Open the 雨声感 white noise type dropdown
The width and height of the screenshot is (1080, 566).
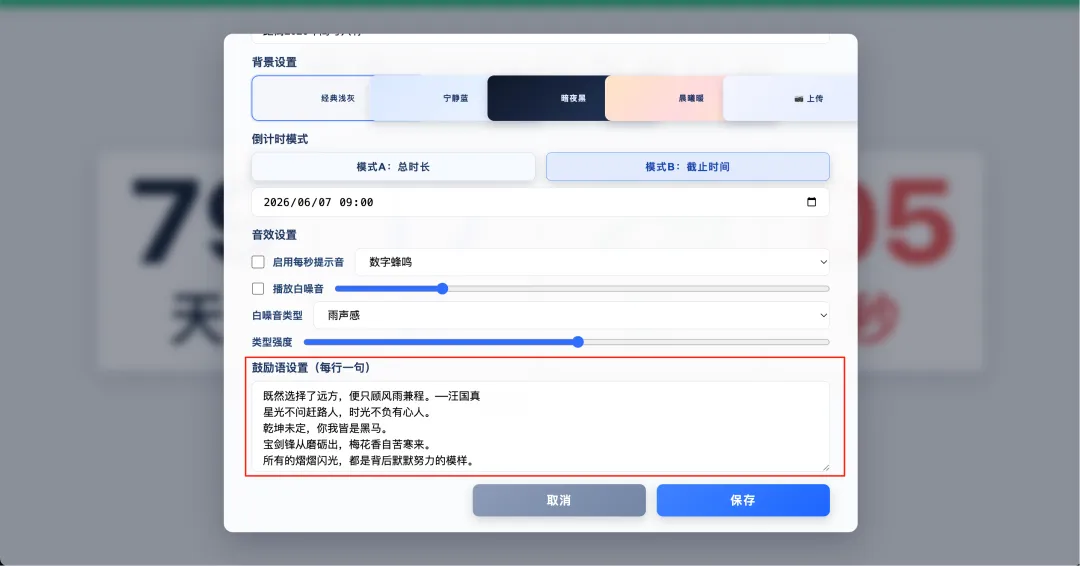tap(571, 315)
